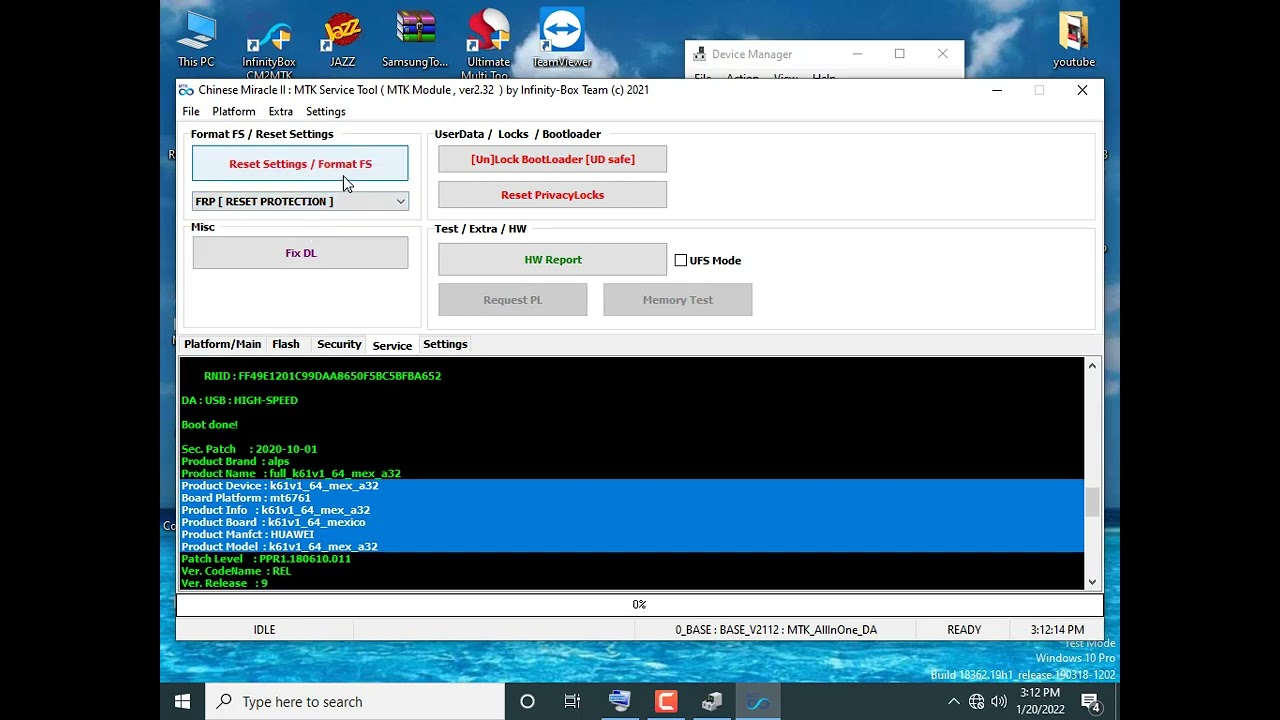The width and height of the screenshot is (1280, 720).
Task: Switch to Platform/Main tab
Action: click(222, 344)
